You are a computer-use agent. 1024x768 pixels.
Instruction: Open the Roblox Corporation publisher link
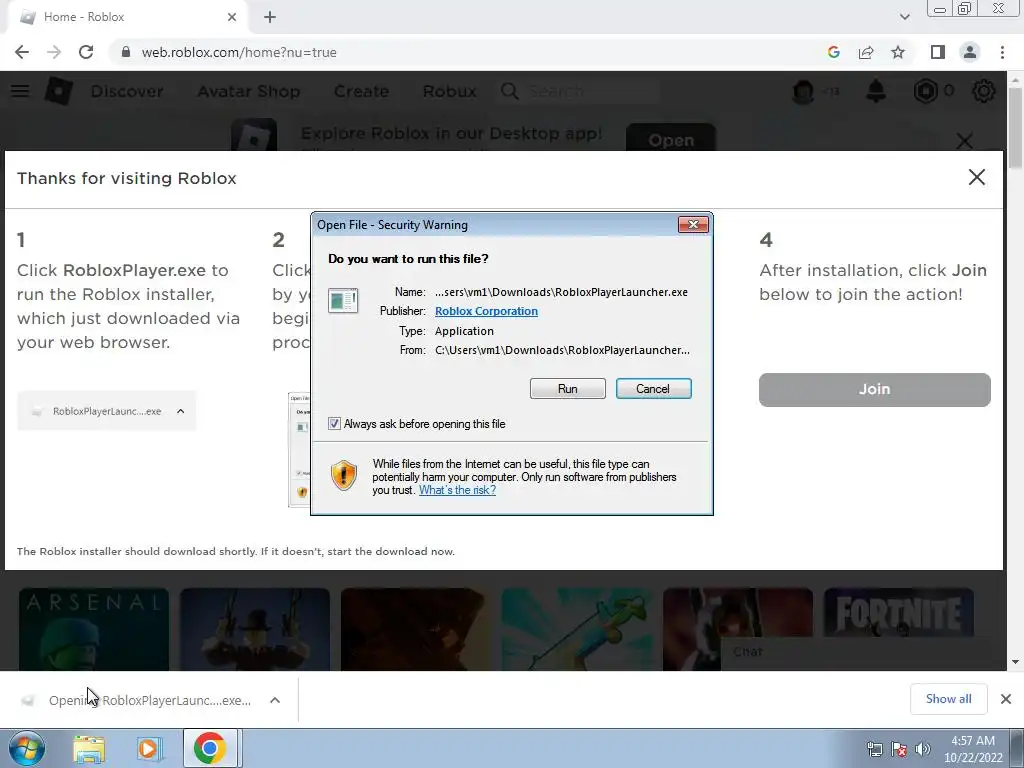coord(487,311)
